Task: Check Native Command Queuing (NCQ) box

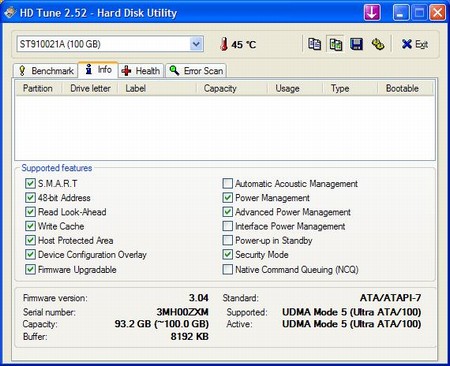Action: coord(227,269)
